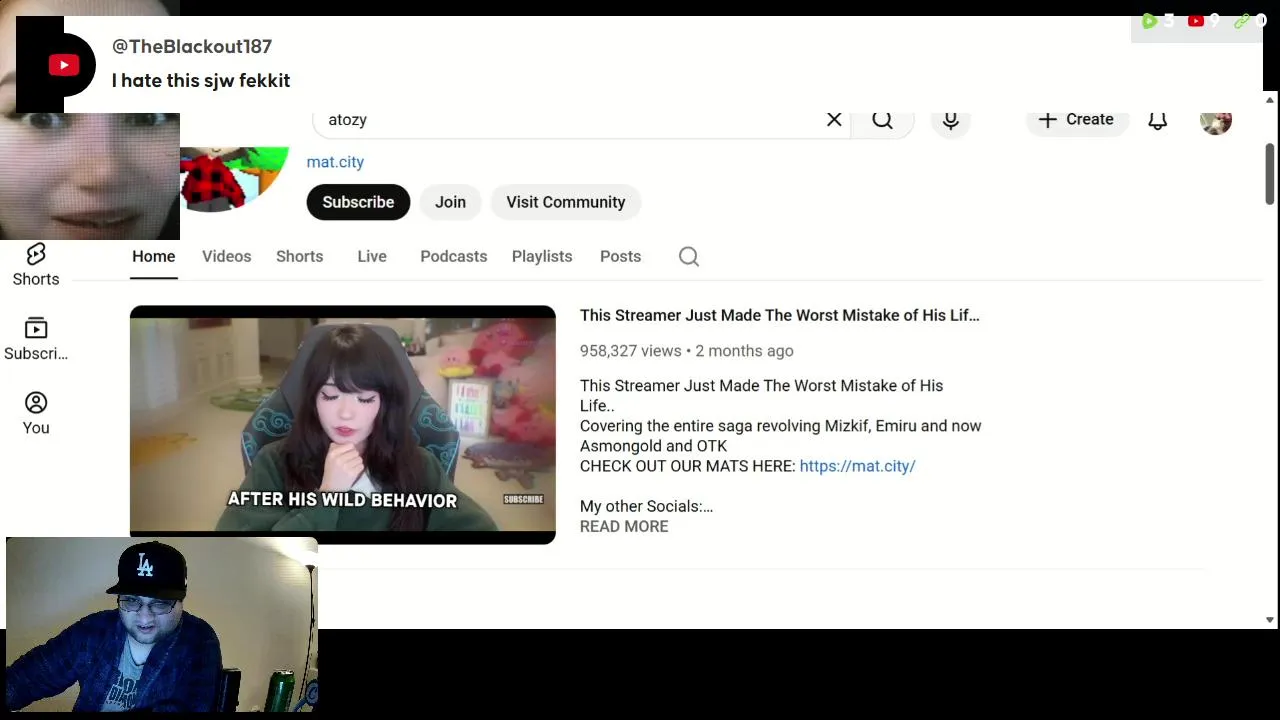The width and height of the screenshot is (1280, 720).
Task: Switch to the Live tab
Action: pos(372,257)
